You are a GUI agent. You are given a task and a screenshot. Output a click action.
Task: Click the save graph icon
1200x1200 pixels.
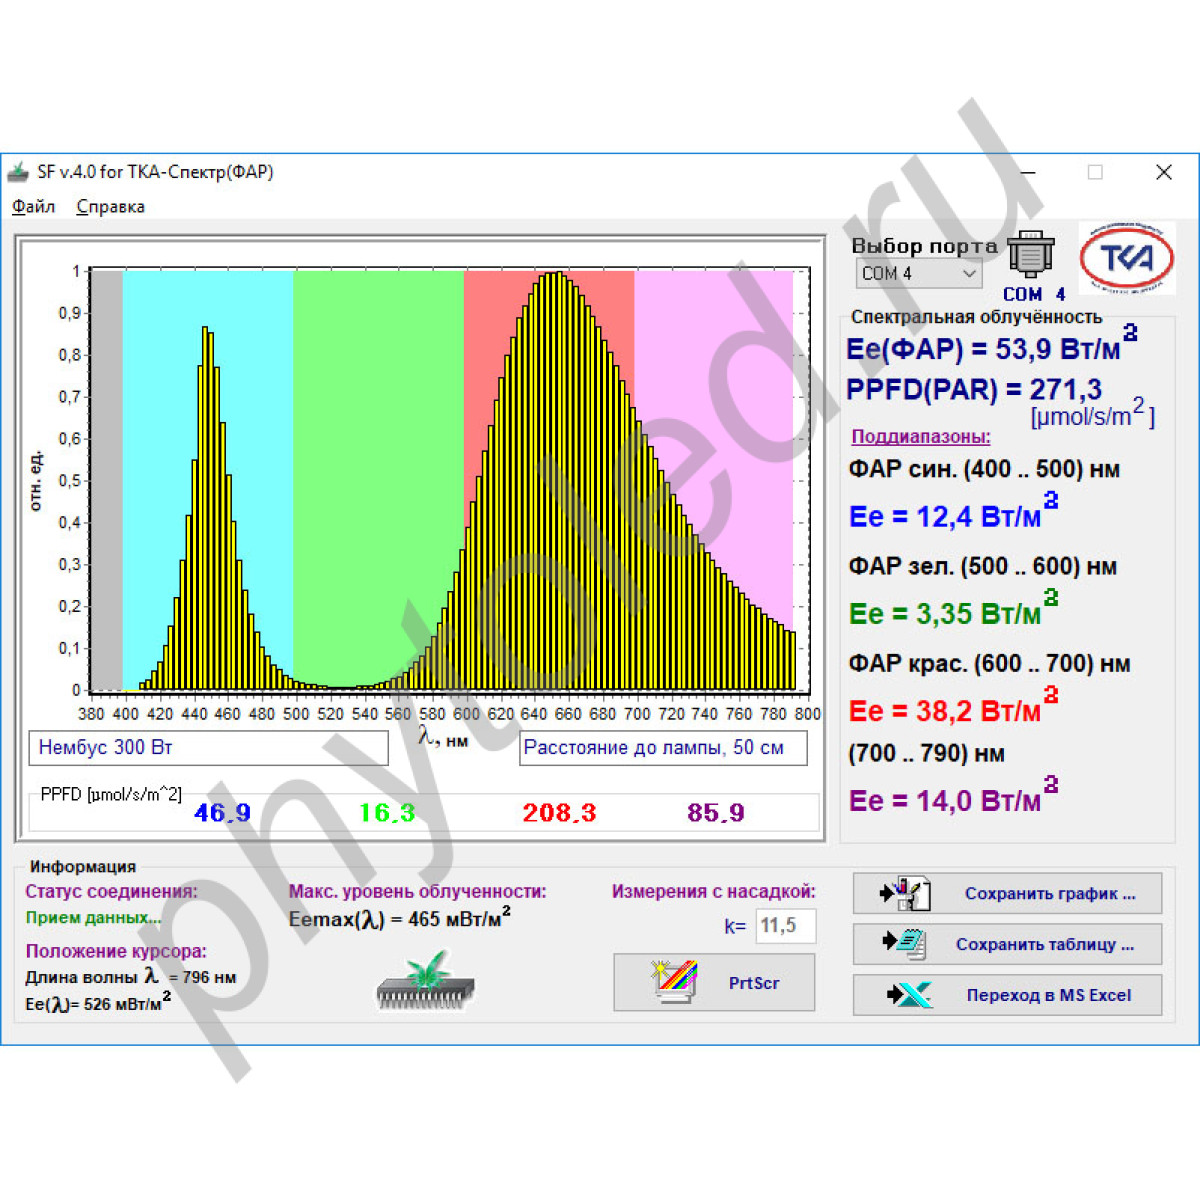click(x=906, y=893)
